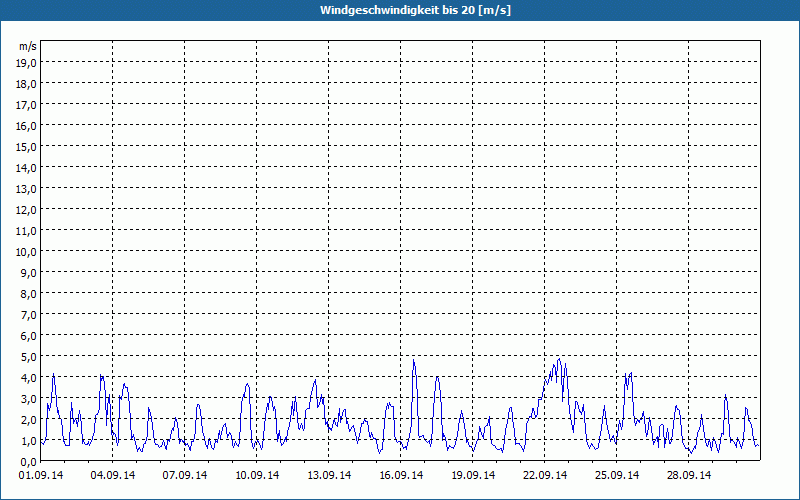Image resolution: width=800 pixels, height=500 pixels.
Task: Click the y-axis label 0,0
Action: coord(29,462)
